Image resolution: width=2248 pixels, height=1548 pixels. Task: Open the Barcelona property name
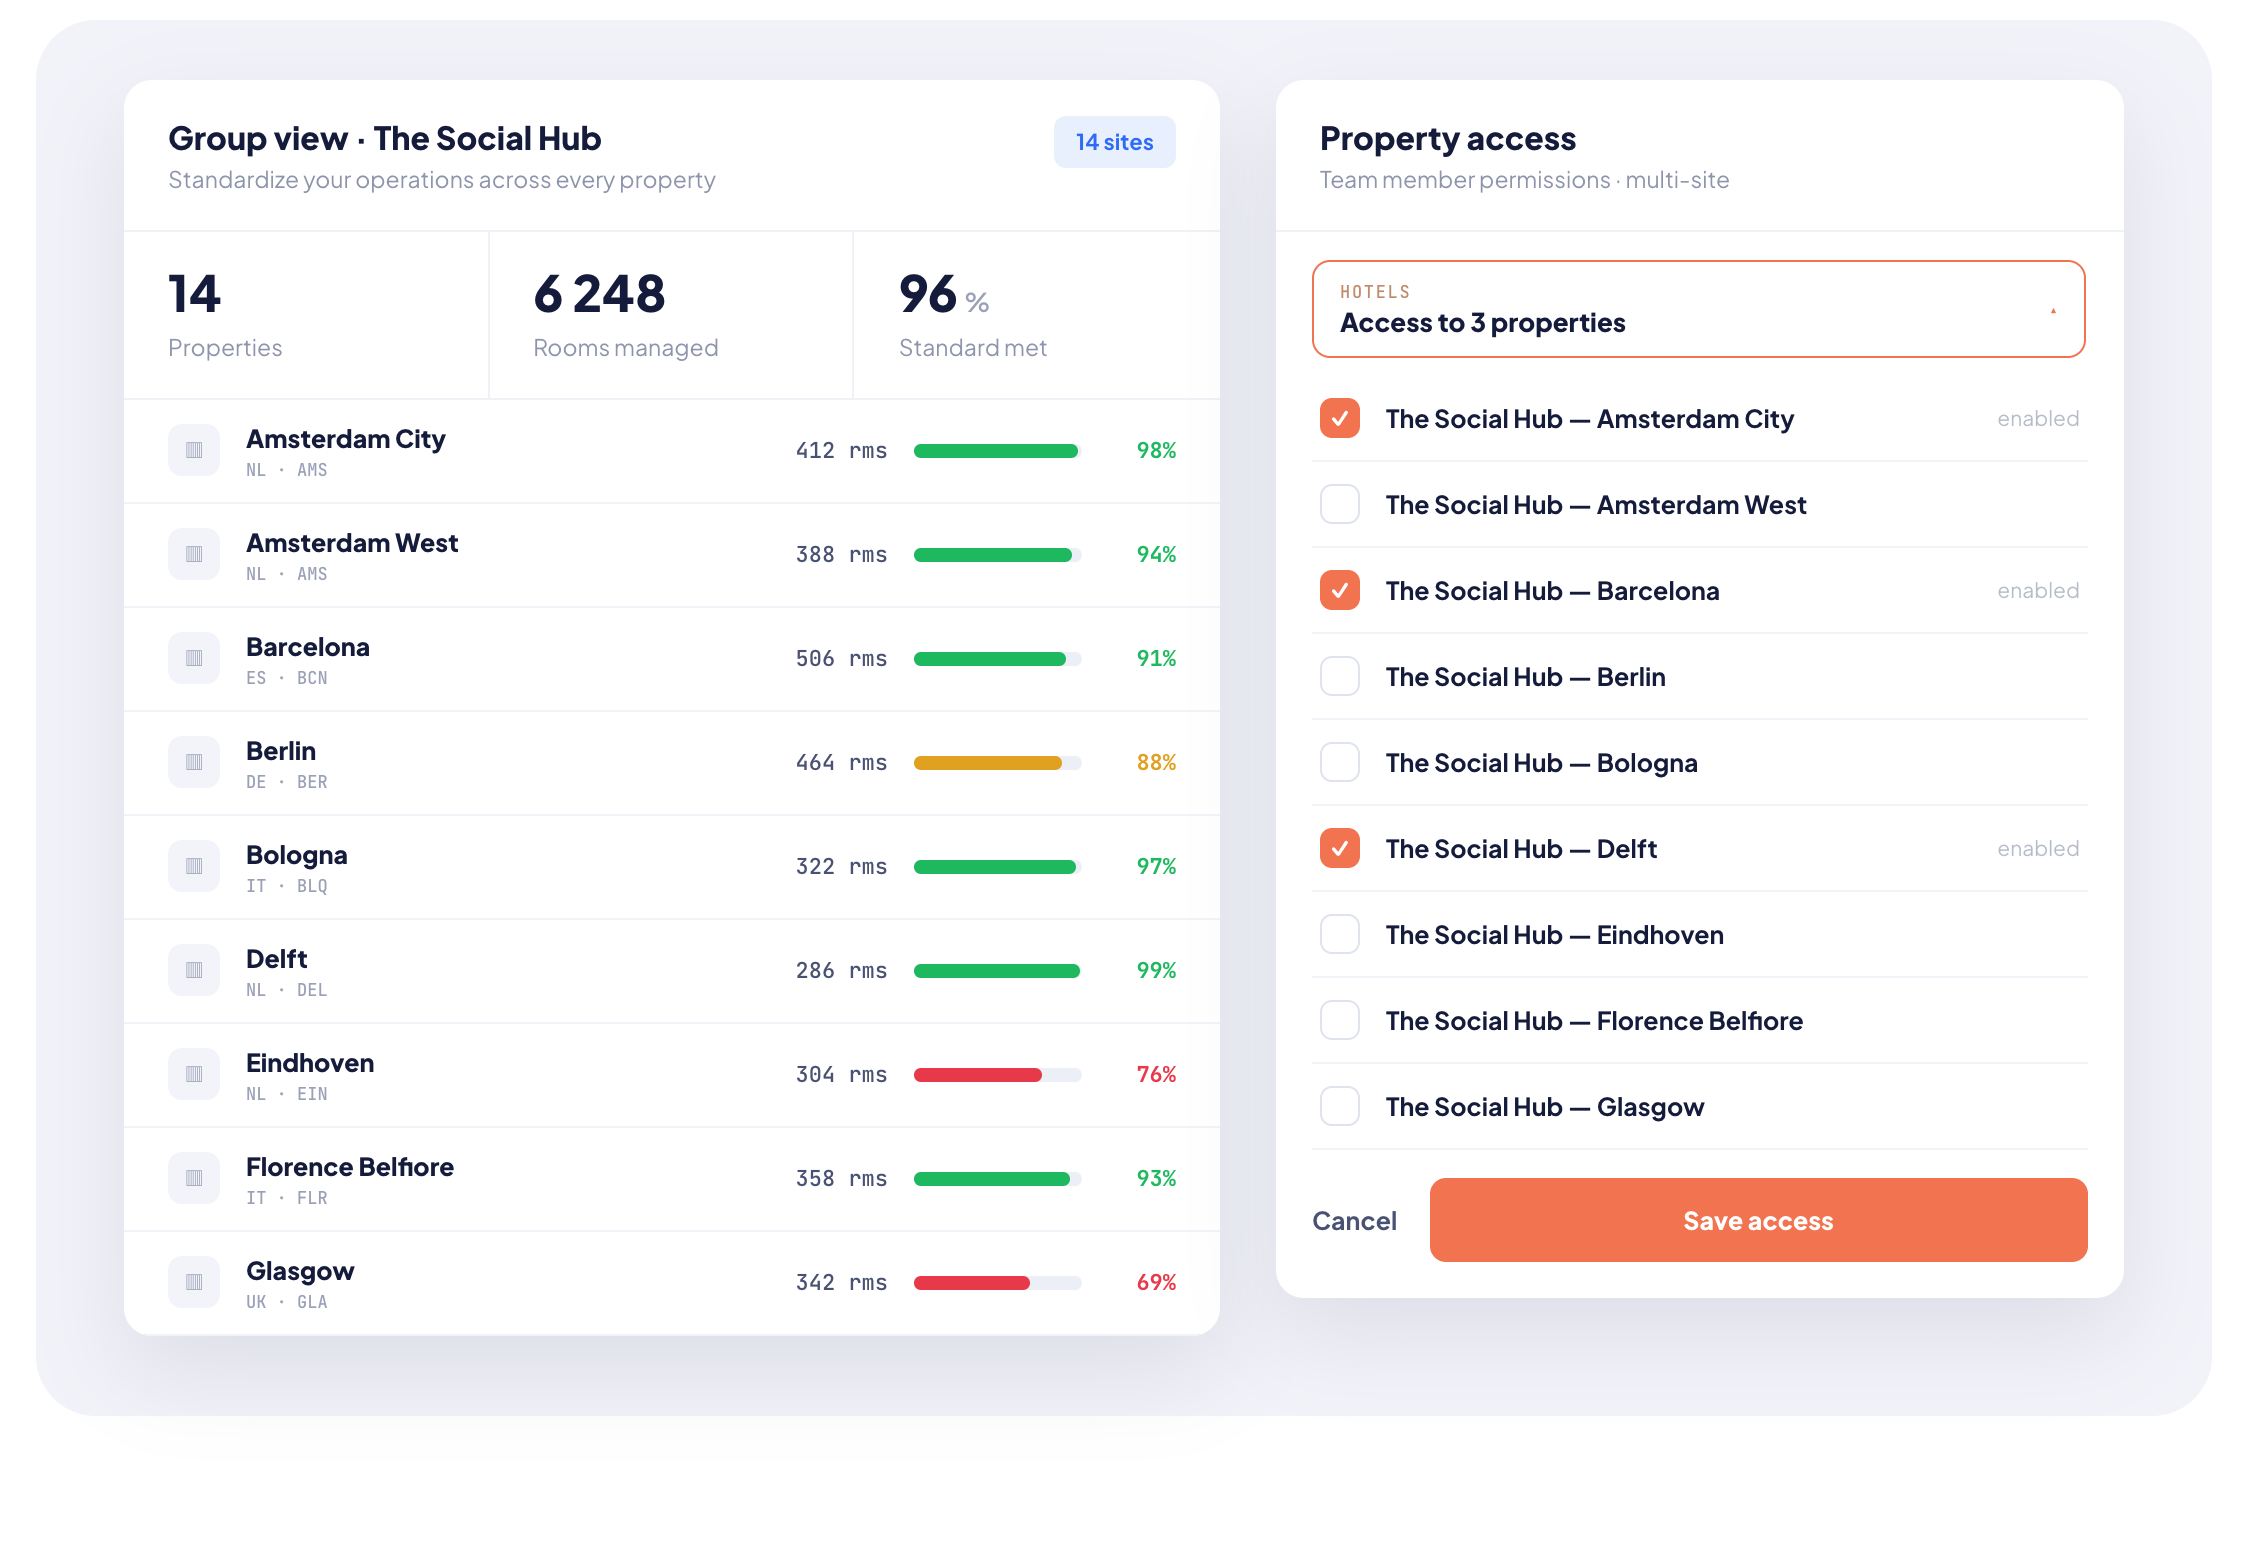[308, 647]
